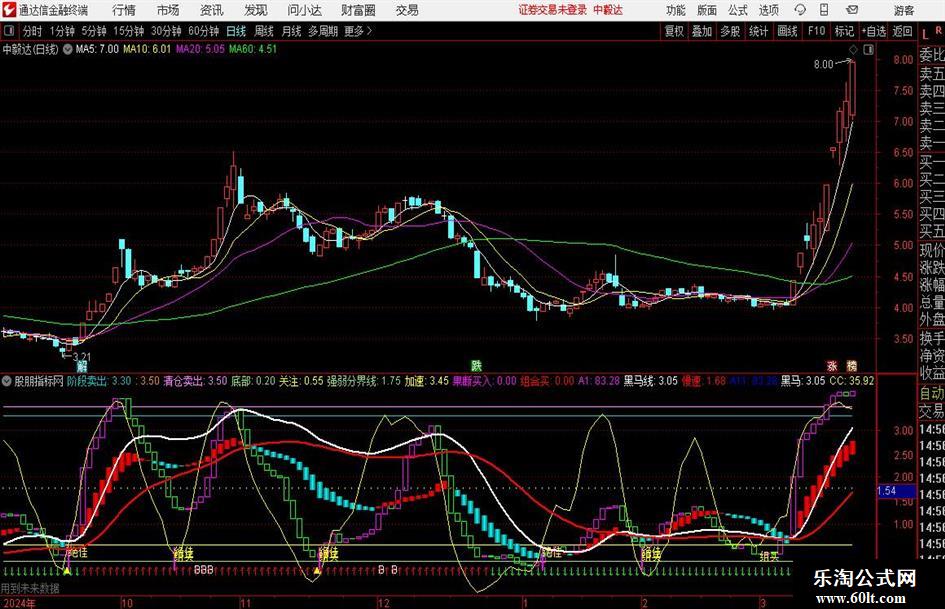Open the 功能 menu
945x609 pixels.
point(676,10)
